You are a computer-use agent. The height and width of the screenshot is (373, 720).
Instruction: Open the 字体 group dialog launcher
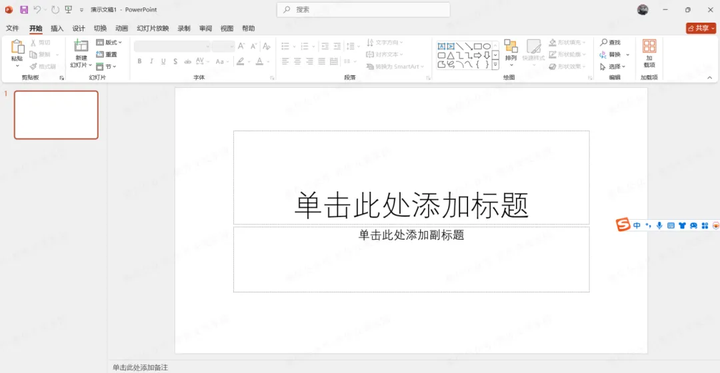point(272,78)
